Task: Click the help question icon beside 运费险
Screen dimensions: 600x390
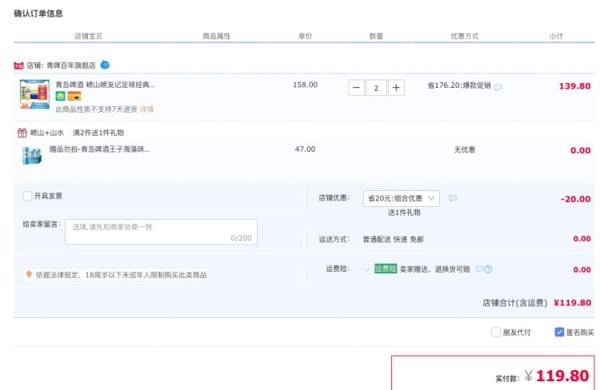Action: (488, 269)
